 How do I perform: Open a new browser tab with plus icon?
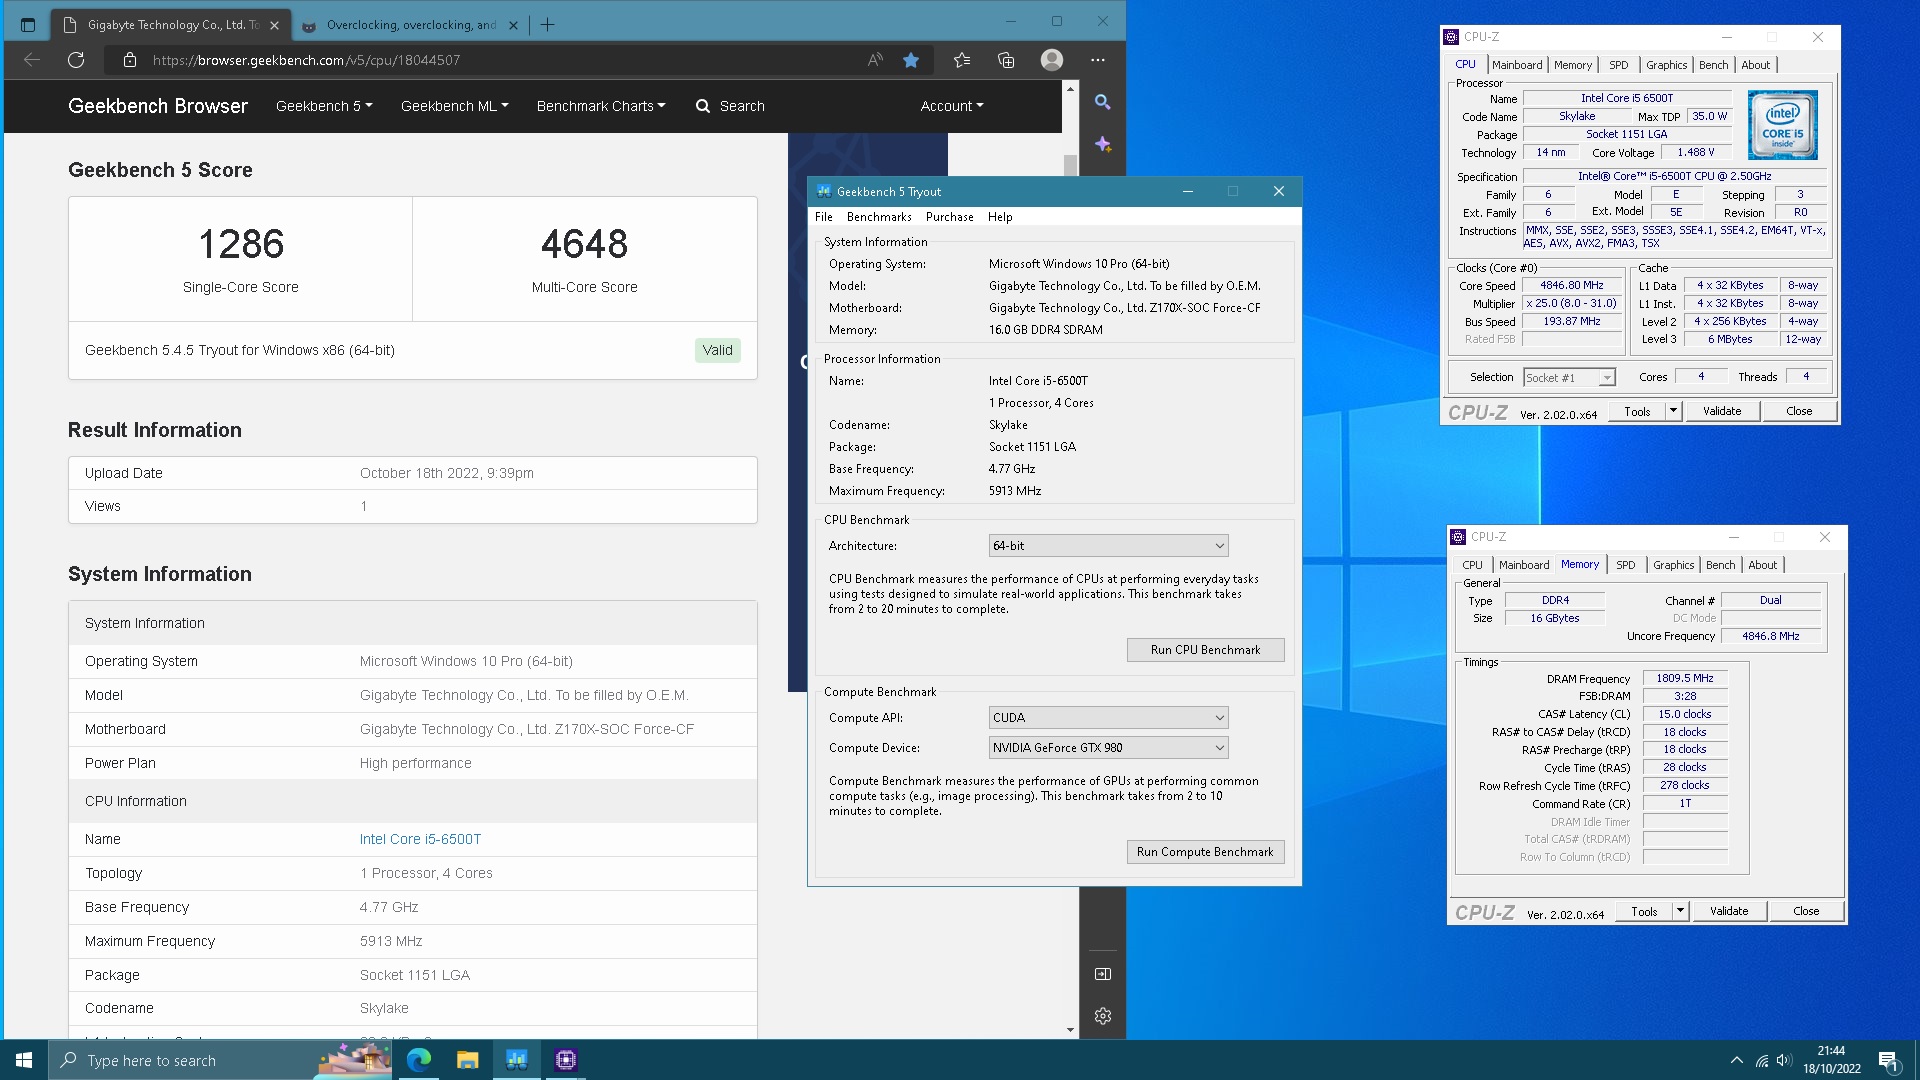[x=547, y=25]
